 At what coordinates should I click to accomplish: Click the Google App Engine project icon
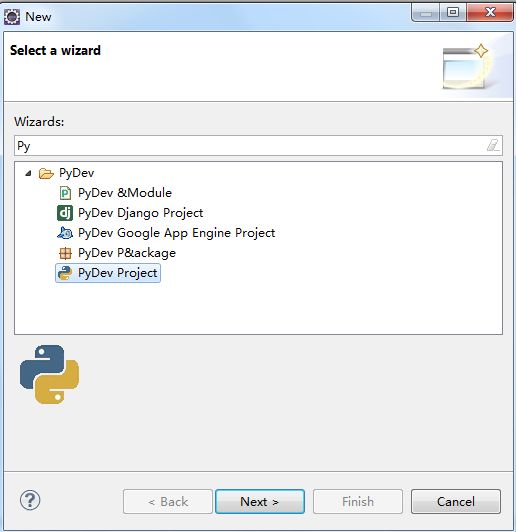pos(65,233)
